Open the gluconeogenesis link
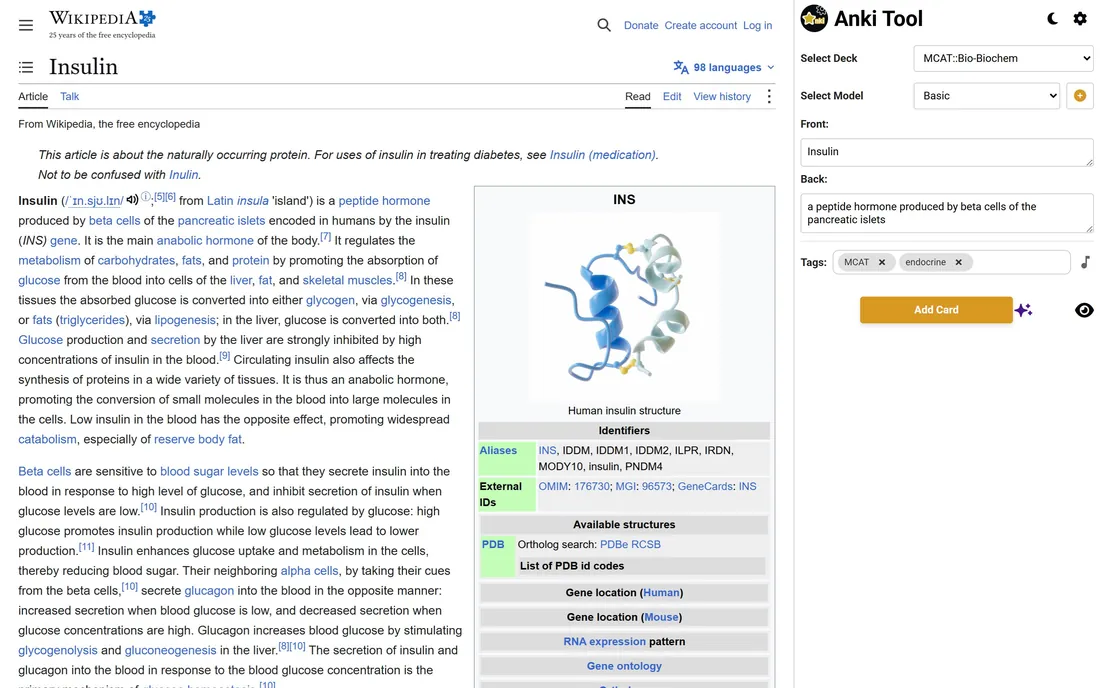1100x688 pixels. [170, 650]
